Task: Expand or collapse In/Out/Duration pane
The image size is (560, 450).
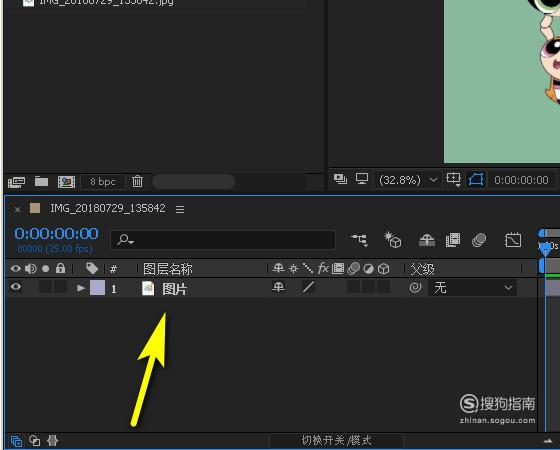Action: [x=53, y=441]
